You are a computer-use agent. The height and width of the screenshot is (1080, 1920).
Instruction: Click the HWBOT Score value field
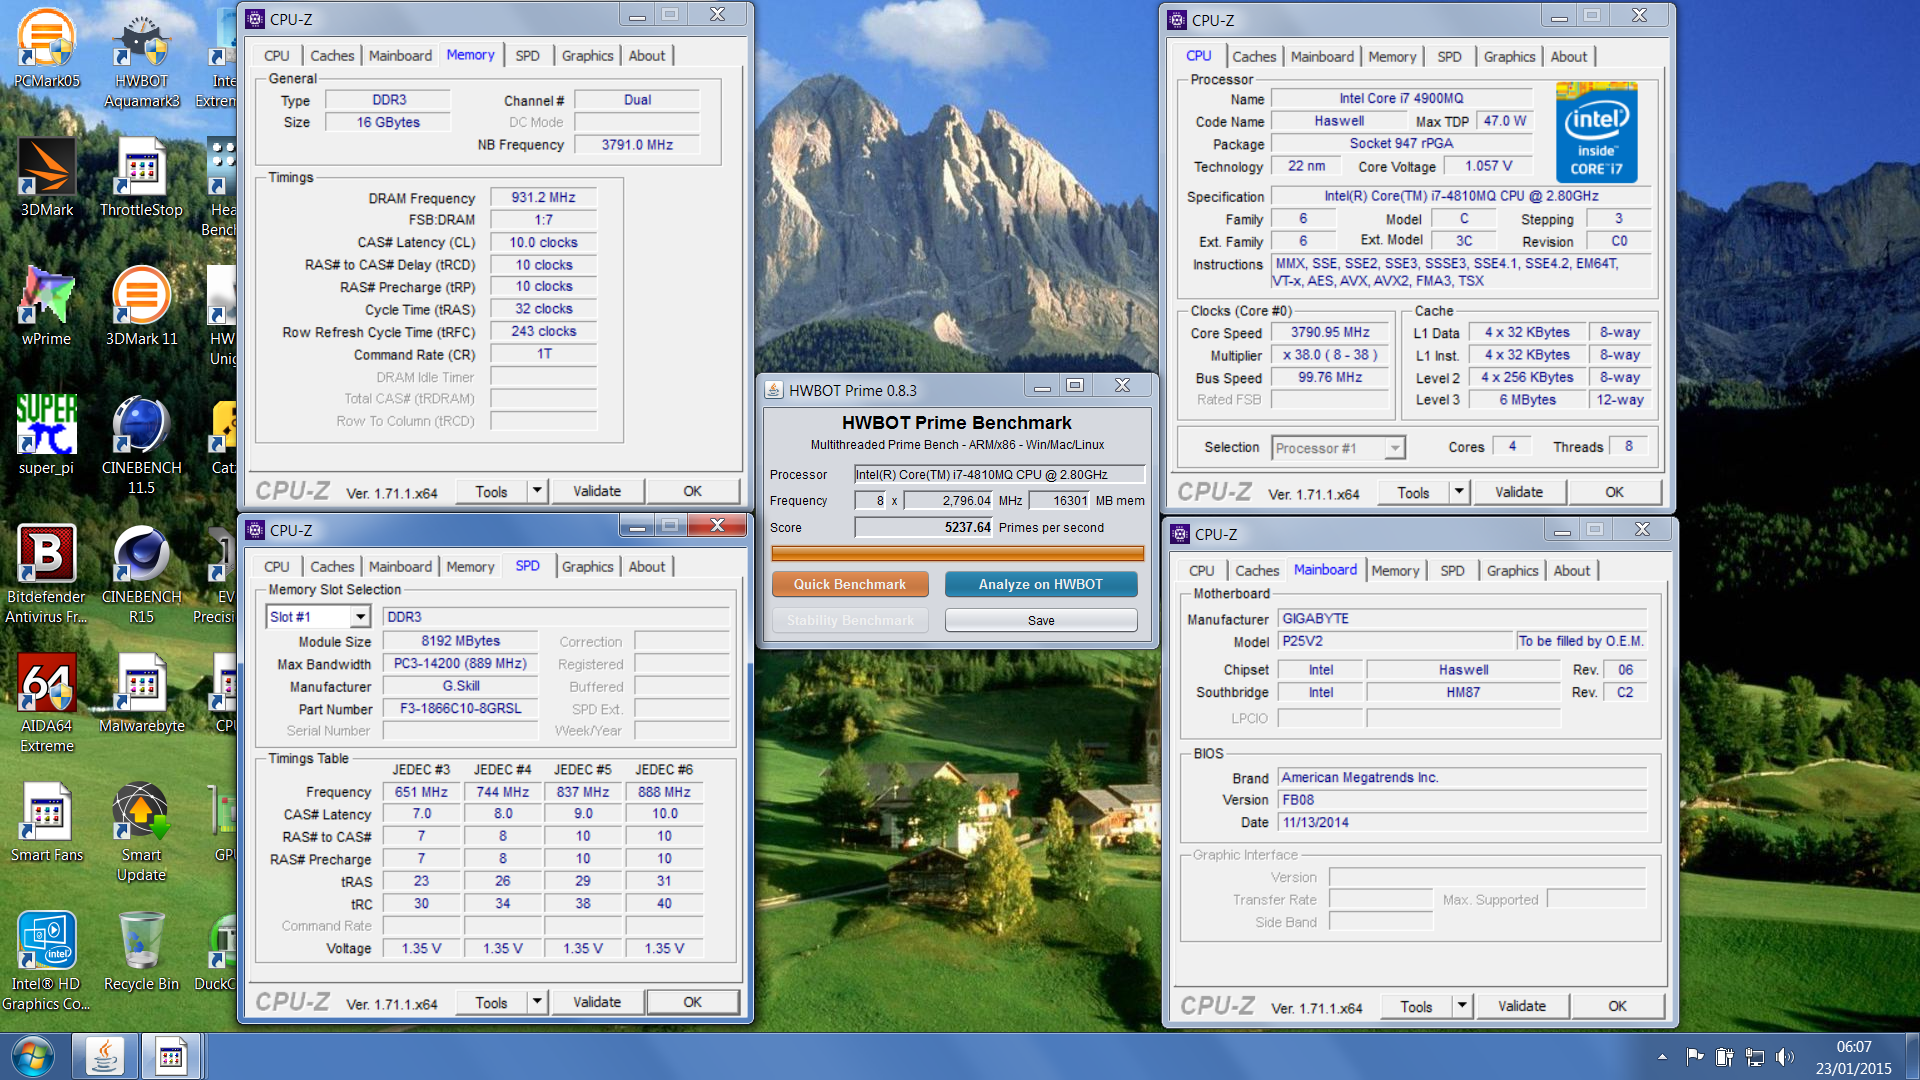click(x=923, y=528)
